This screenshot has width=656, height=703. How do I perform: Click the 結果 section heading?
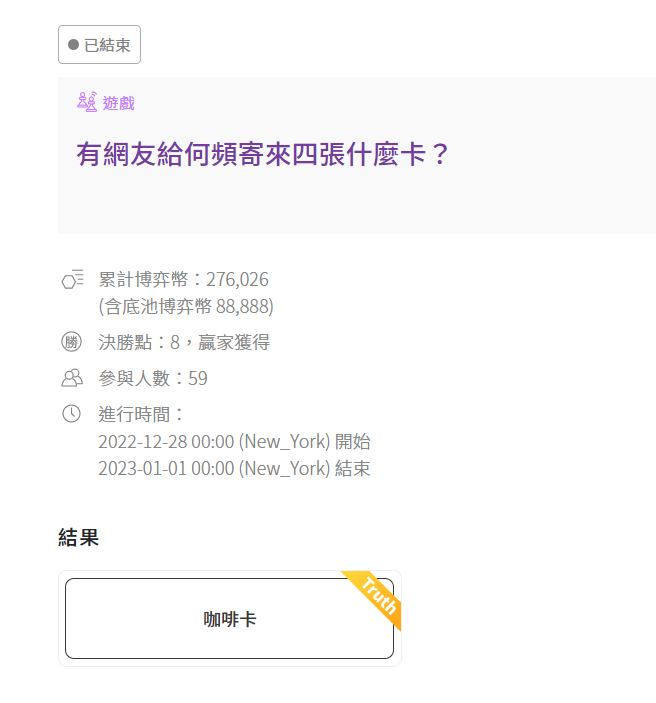[78, 538]
